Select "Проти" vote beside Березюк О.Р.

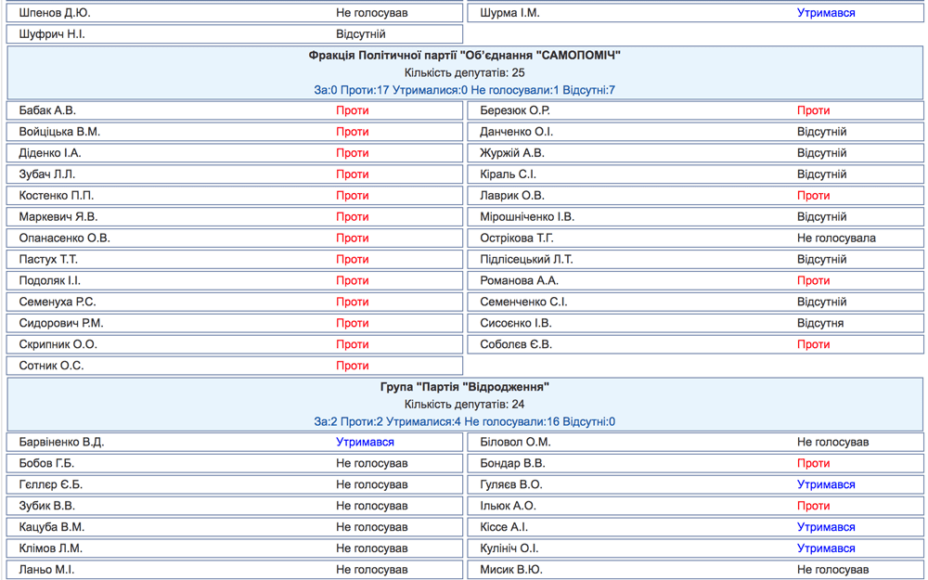click(x=813, y=110)
